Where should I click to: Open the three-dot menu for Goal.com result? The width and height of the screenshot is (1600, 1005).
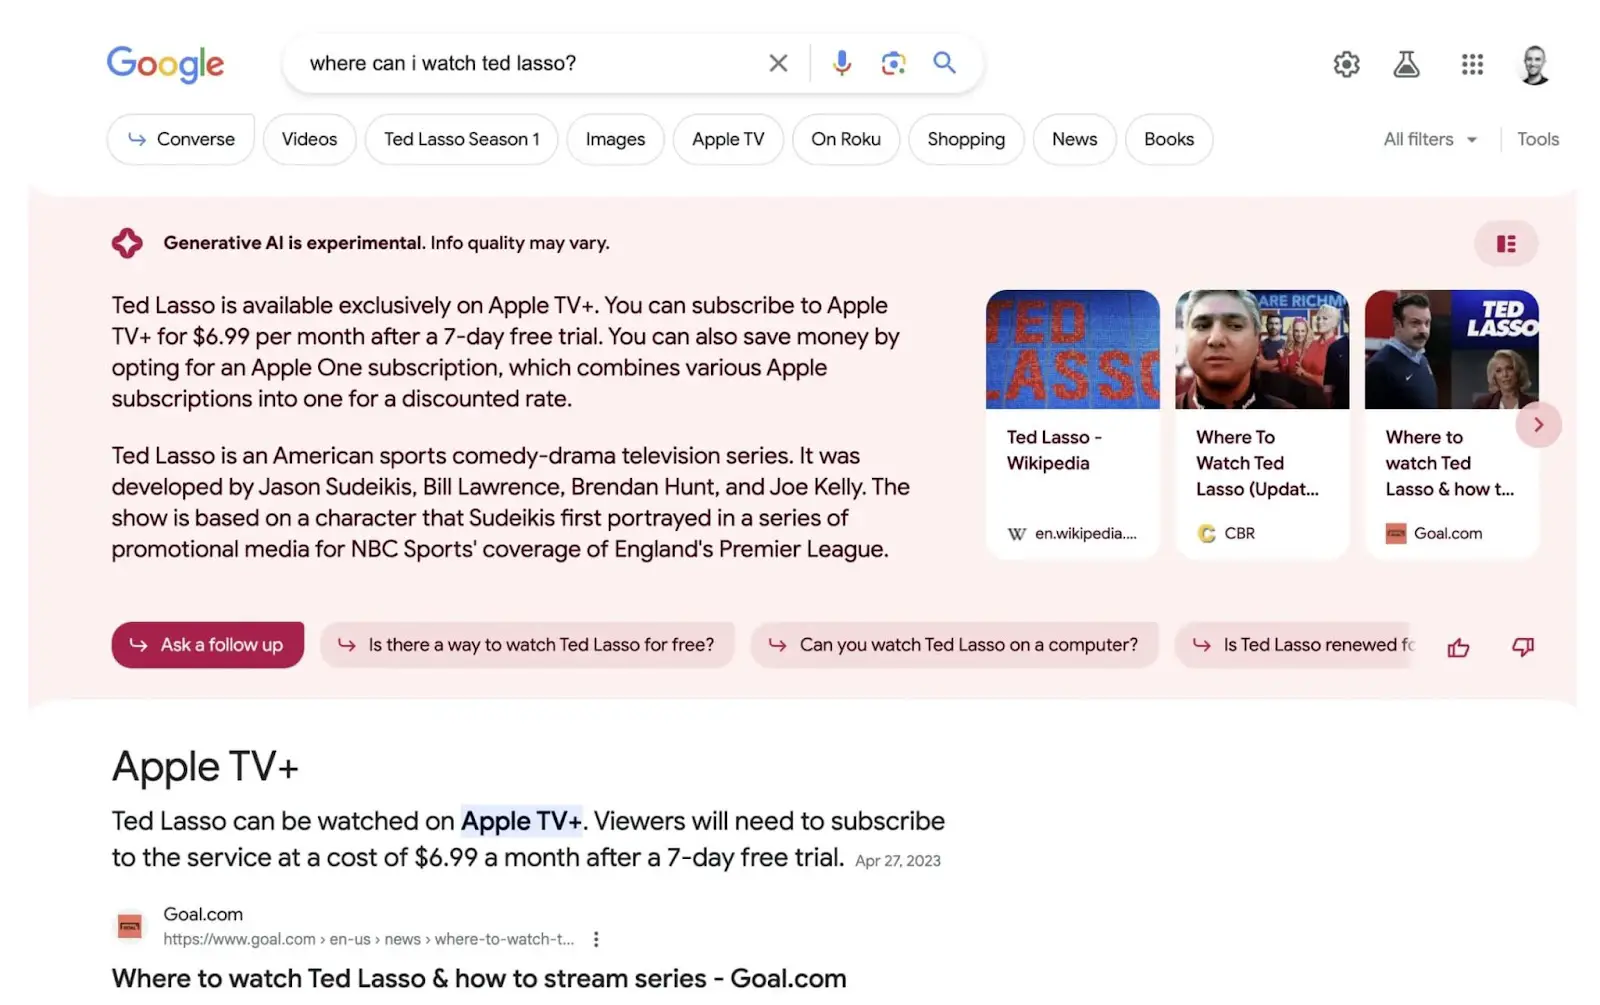click(x=596, y=940)
